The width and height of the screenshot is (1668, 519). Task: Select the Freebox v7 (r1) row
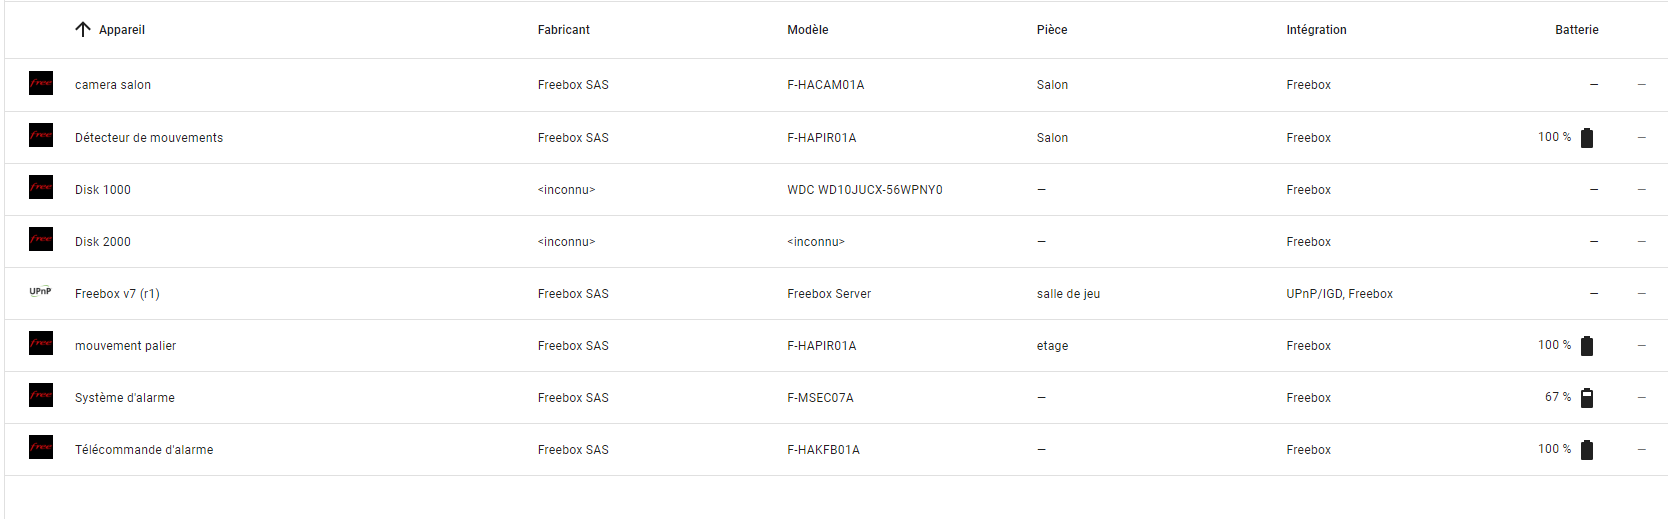pos(836,293)
